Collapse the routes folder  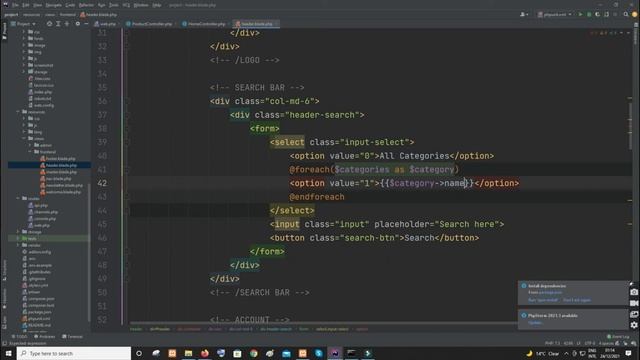click(18, 198)
